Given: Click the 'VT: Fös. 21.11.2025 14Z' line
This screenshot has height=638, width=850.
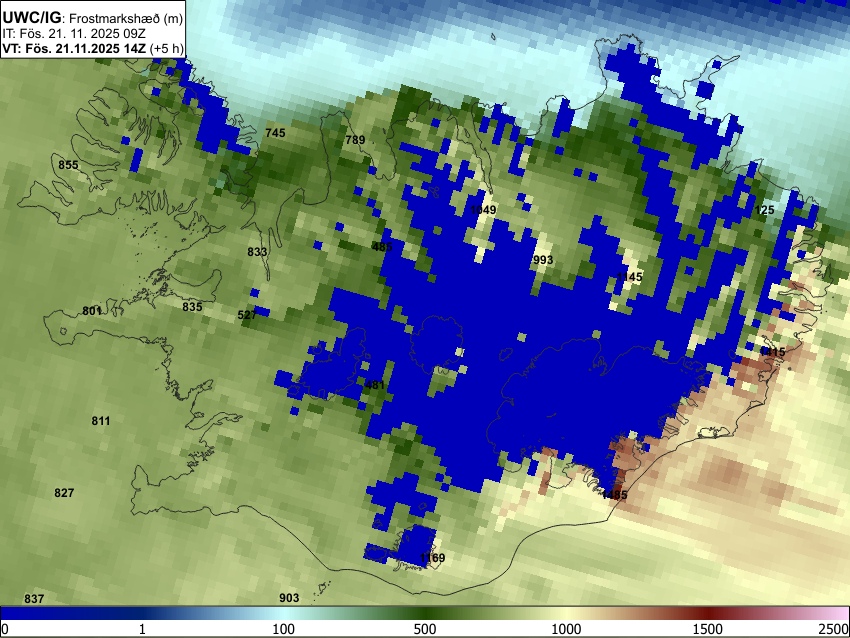Looking at the screenshot, I should [74, 48].
